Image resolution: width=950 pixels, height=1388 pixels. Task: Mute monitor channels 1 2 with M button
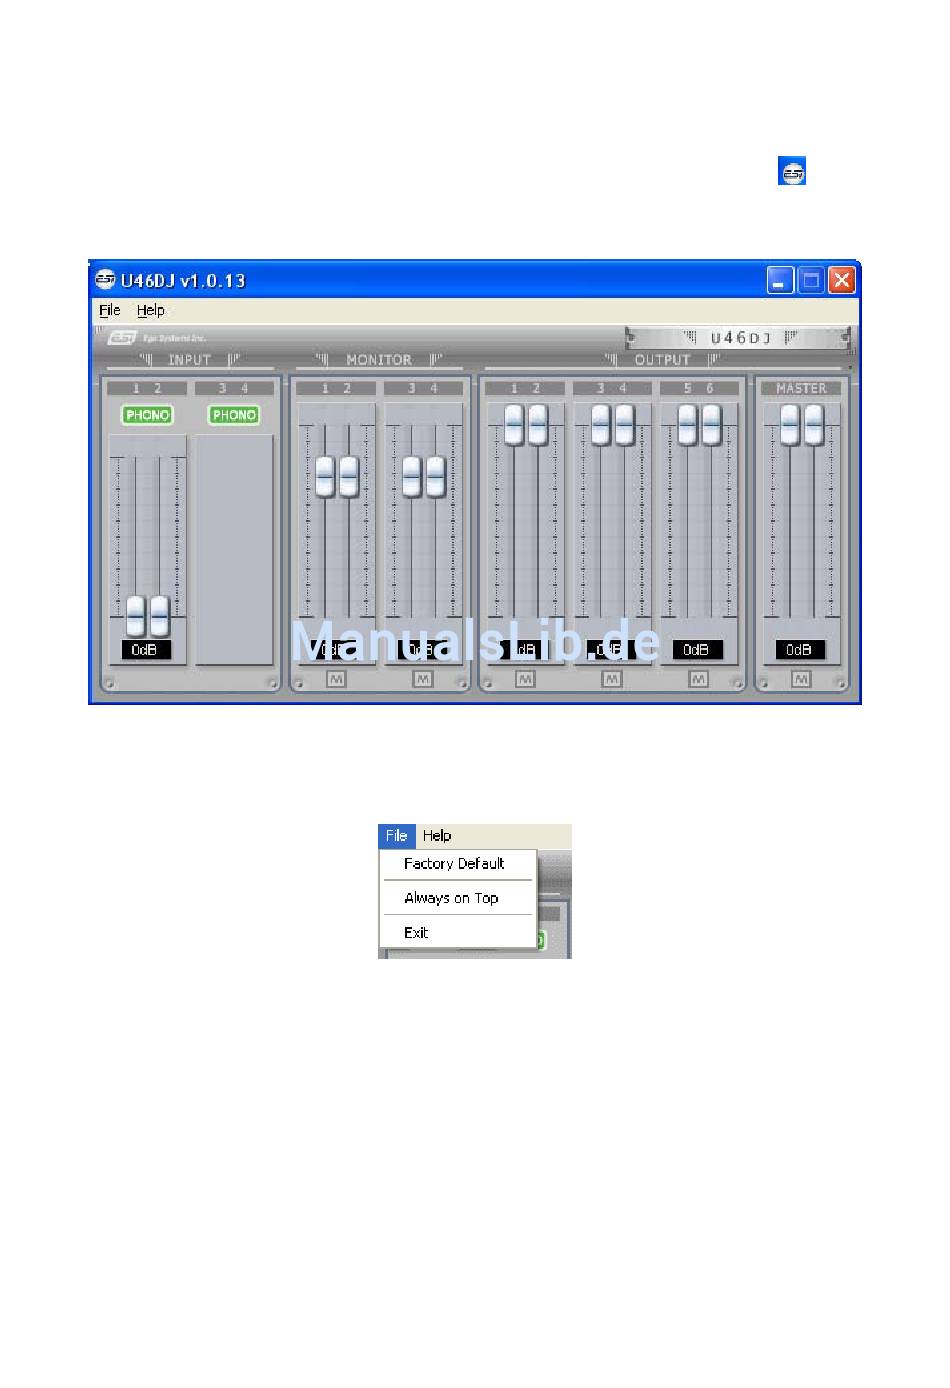point(336,680)
